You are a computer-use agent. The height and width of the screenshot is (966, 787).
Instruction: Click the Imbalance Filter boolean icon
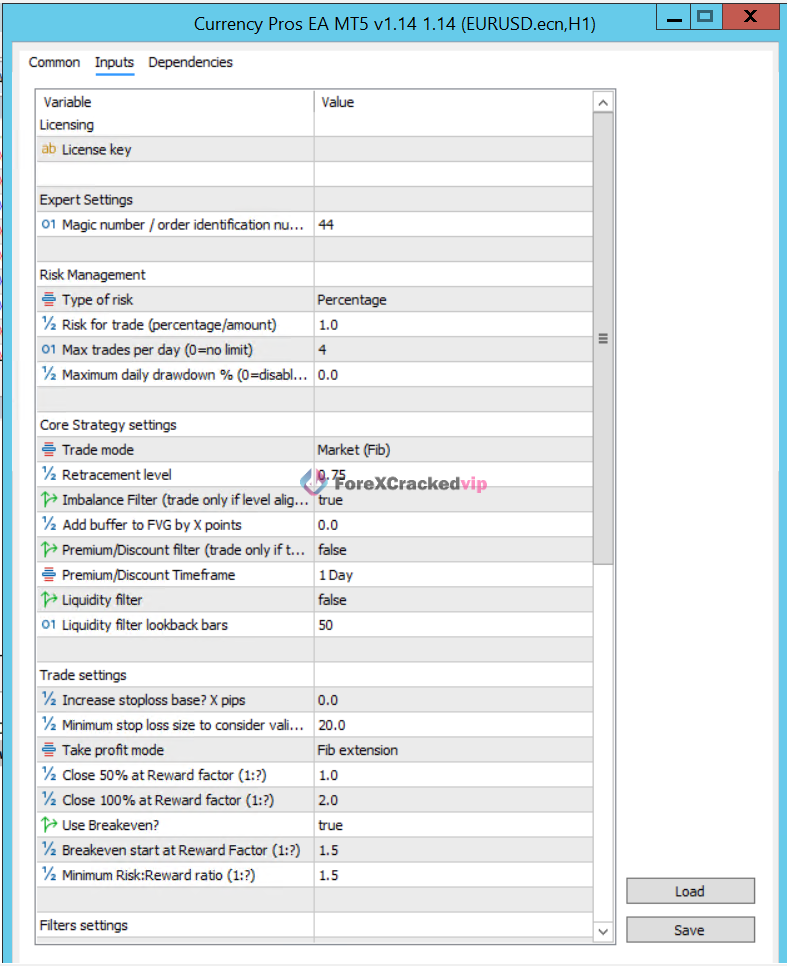[48, 500]
